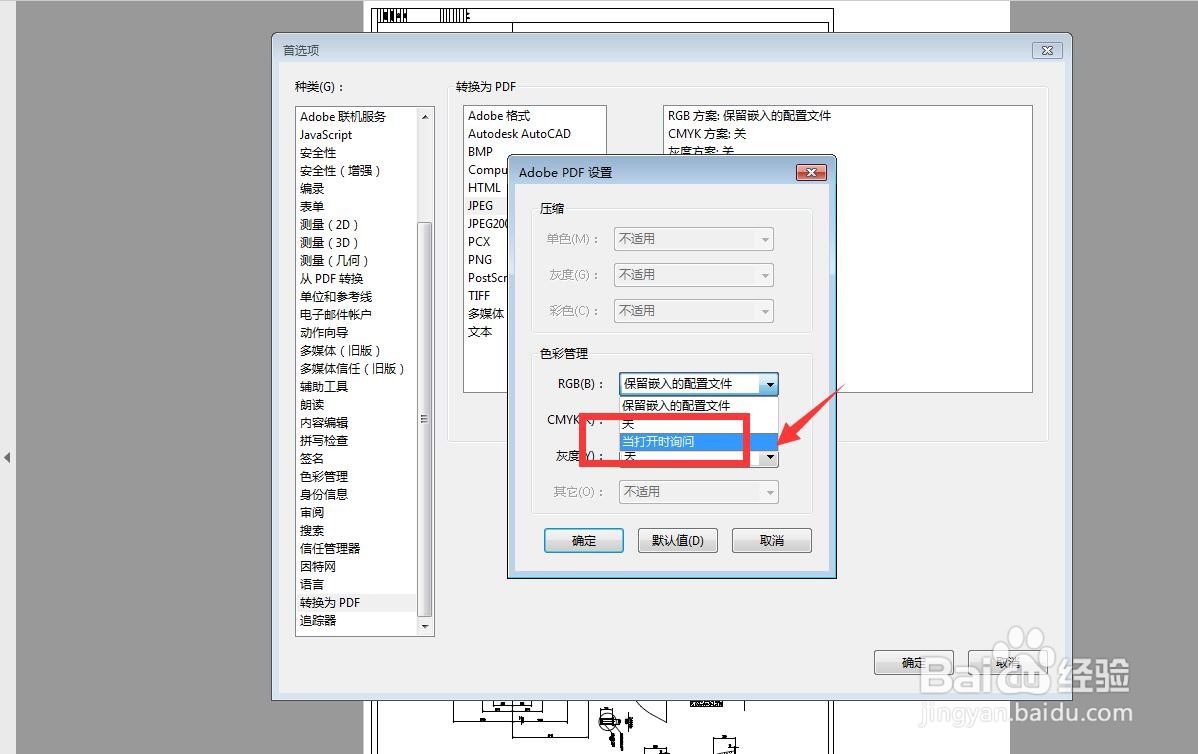1198x754 pixels.
Task: Select 'JPEG' format
Action: click(x=481, y=205)
